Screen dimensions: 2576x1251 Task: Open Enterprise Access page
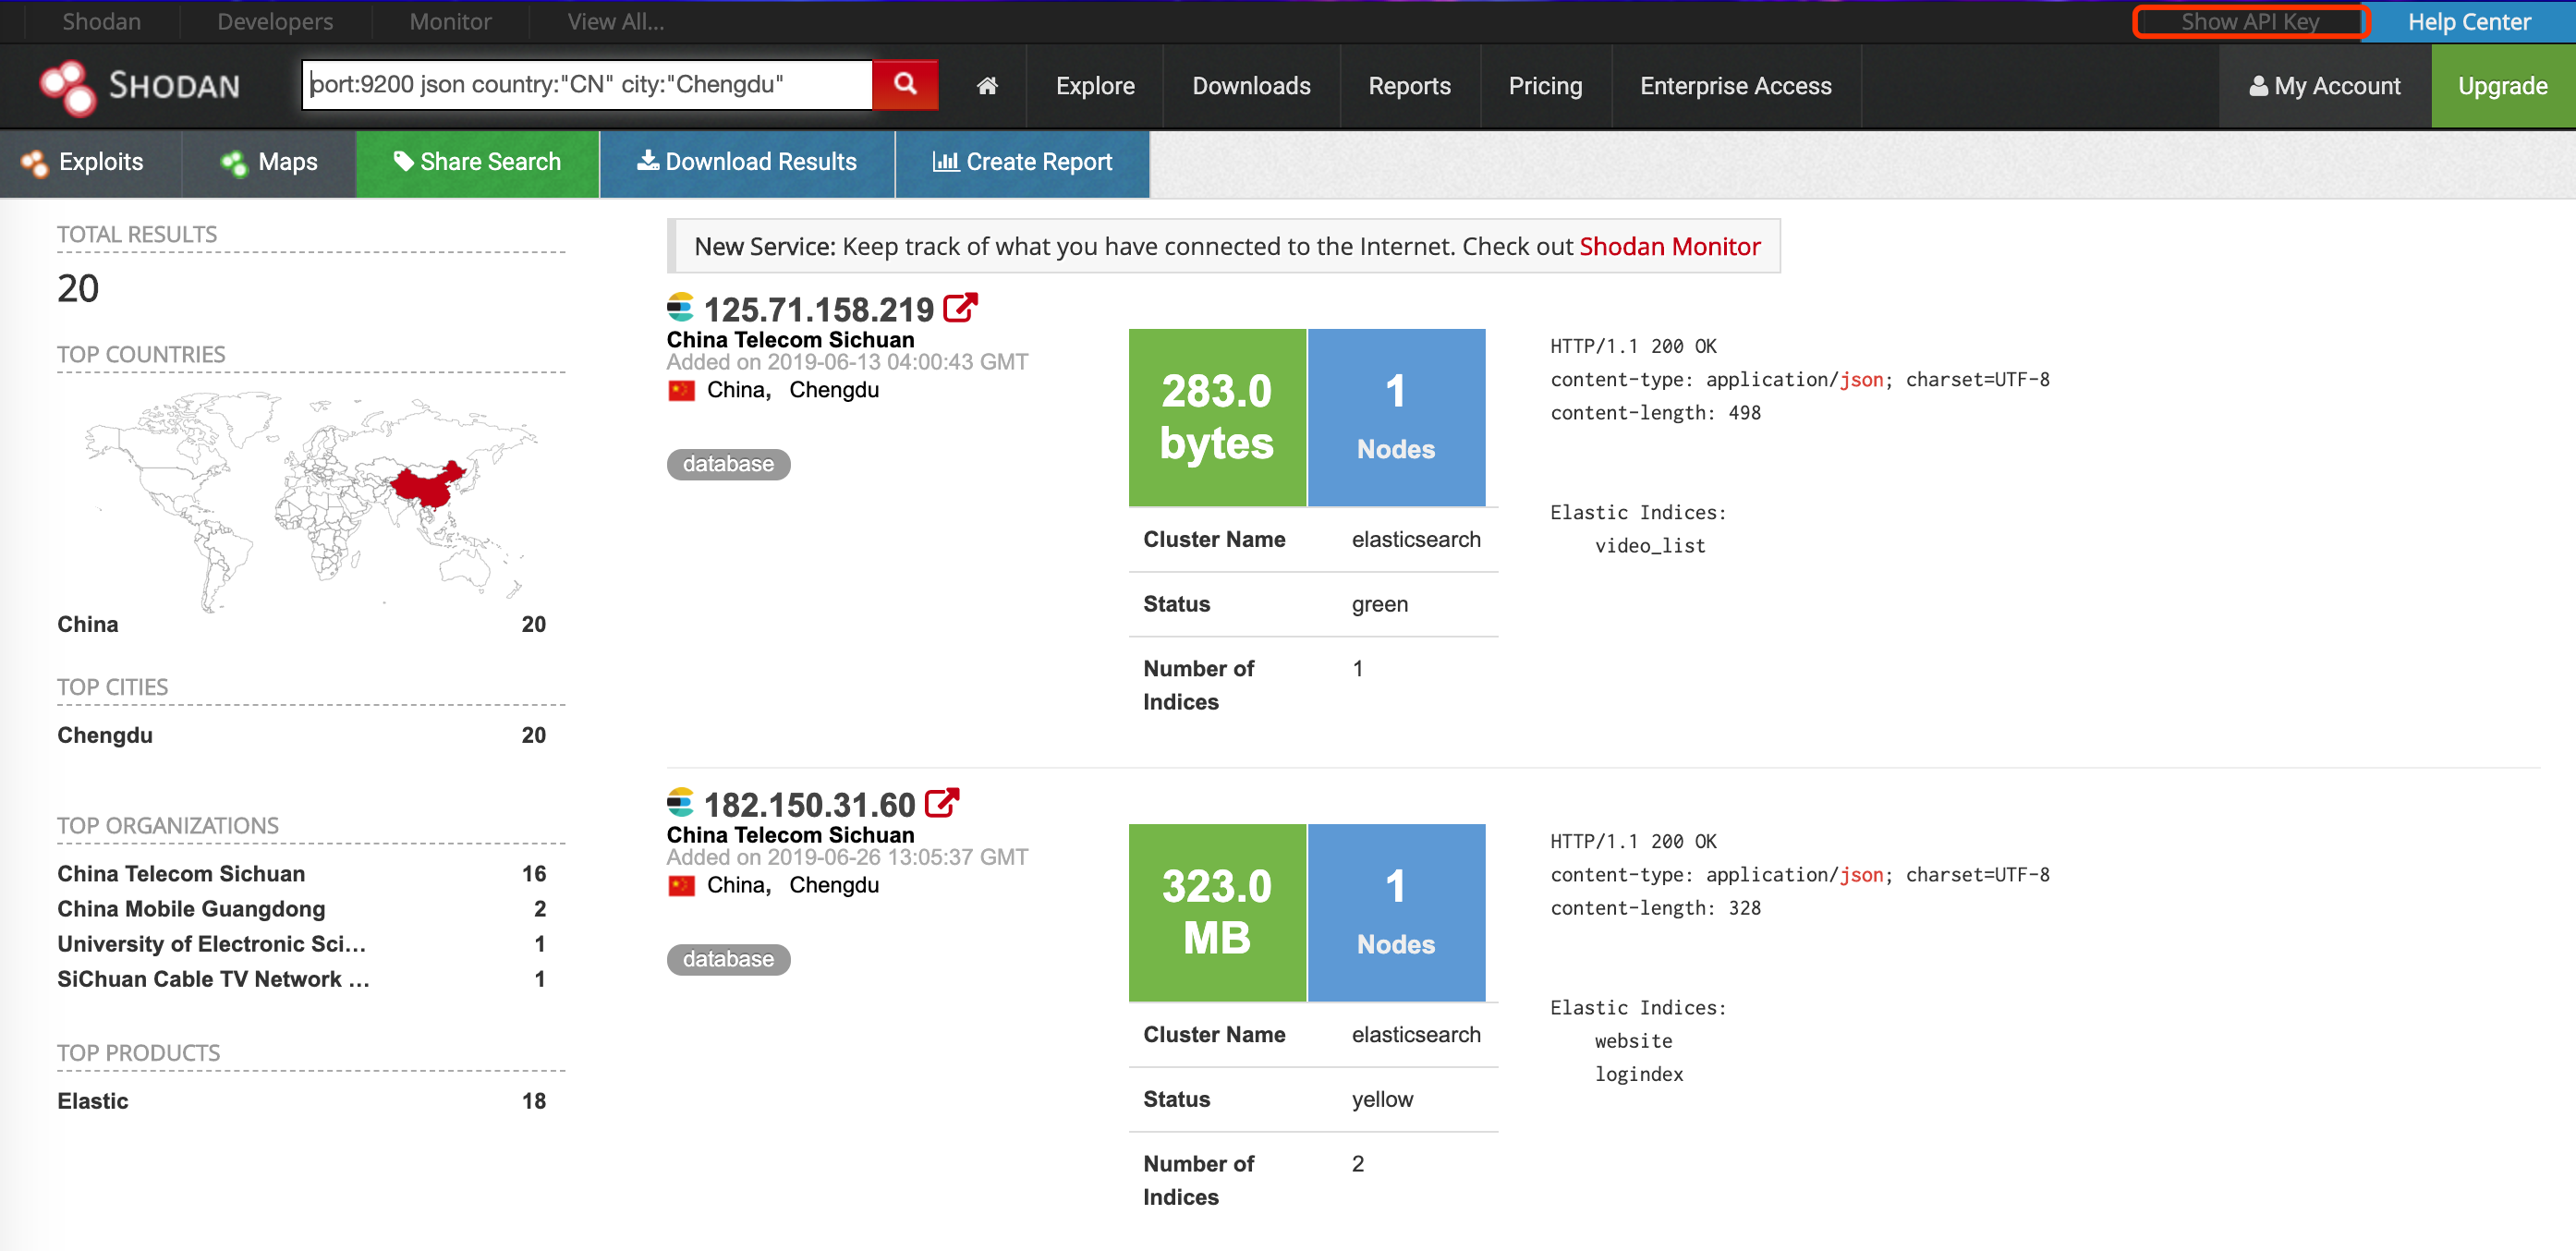[x=1735, y=86]
